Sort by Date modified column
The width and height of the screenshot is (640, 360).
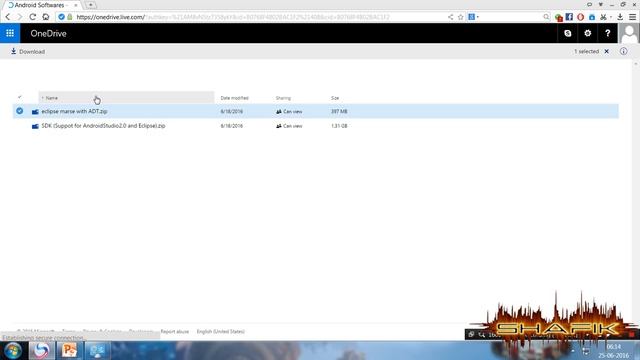(234, 98)
